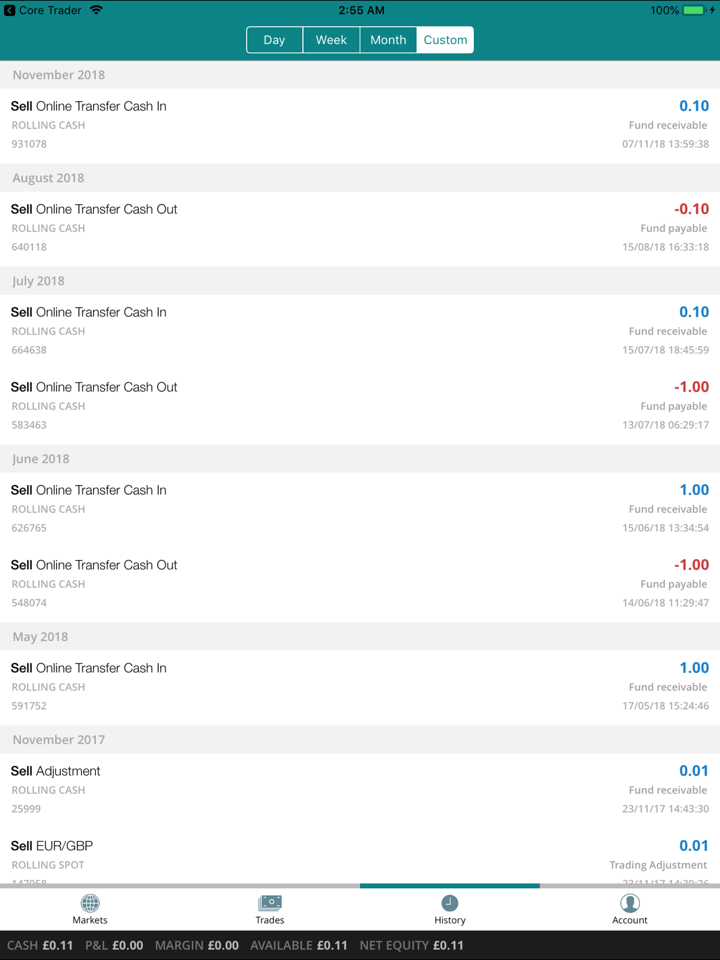The width and height of the screenshot is (720, 960).
Task: Open the Sell Adjustment transaction 25999
Action: (360, 790)
